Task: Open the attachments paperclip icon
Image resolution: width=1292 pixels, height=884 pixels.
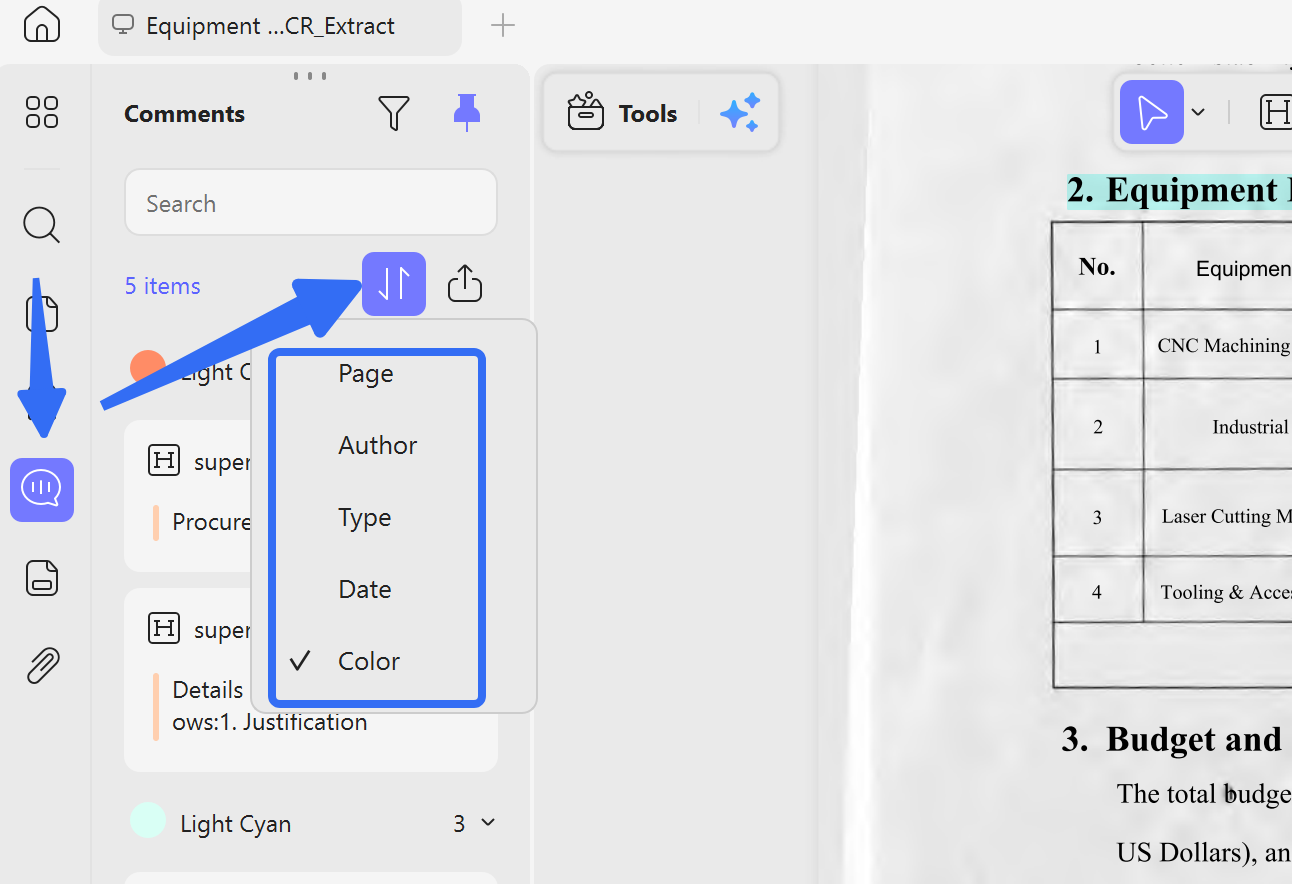Action: pyautogui.click(x=42, y=665)
